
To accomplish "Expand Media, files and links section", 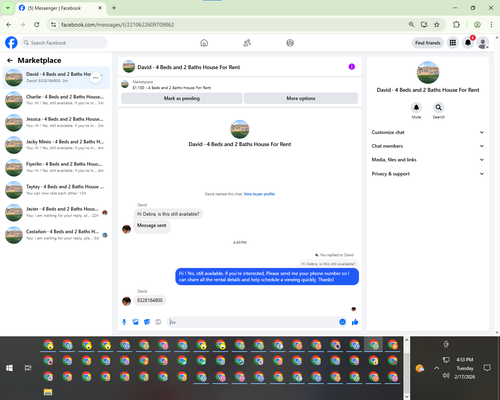I will [428, 160].
